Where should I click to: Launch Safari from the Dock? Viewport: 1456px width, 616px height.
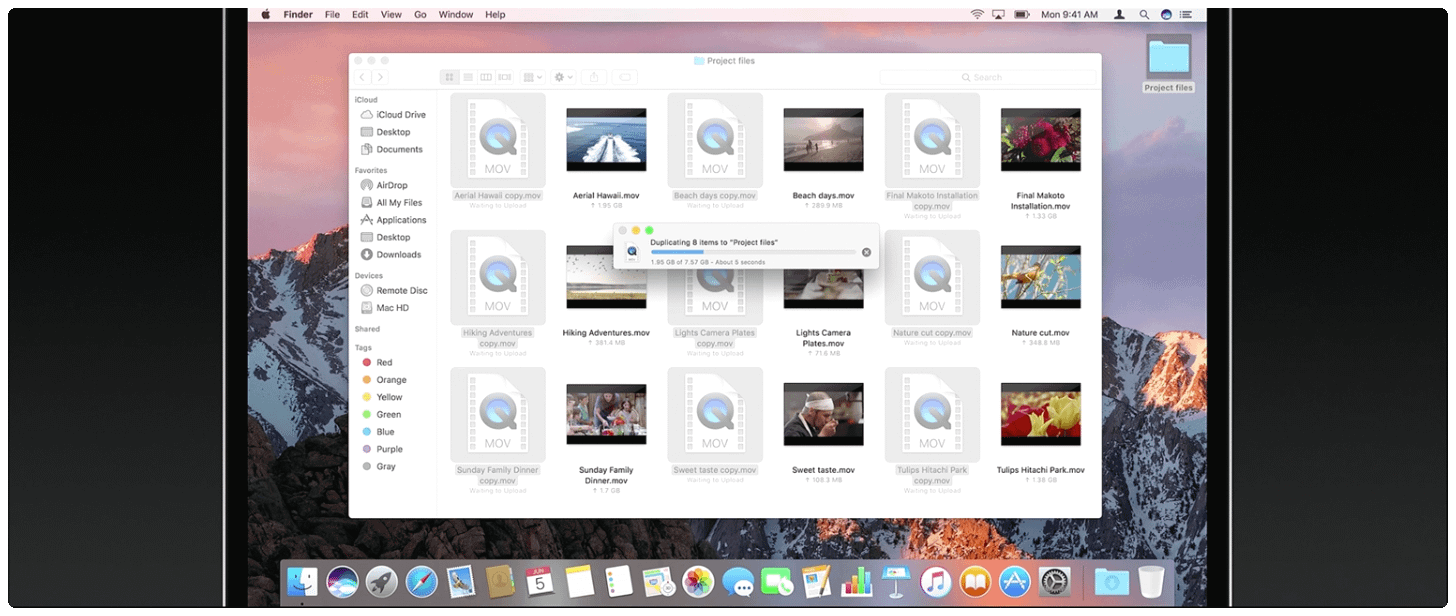click(x=422, y=581)
